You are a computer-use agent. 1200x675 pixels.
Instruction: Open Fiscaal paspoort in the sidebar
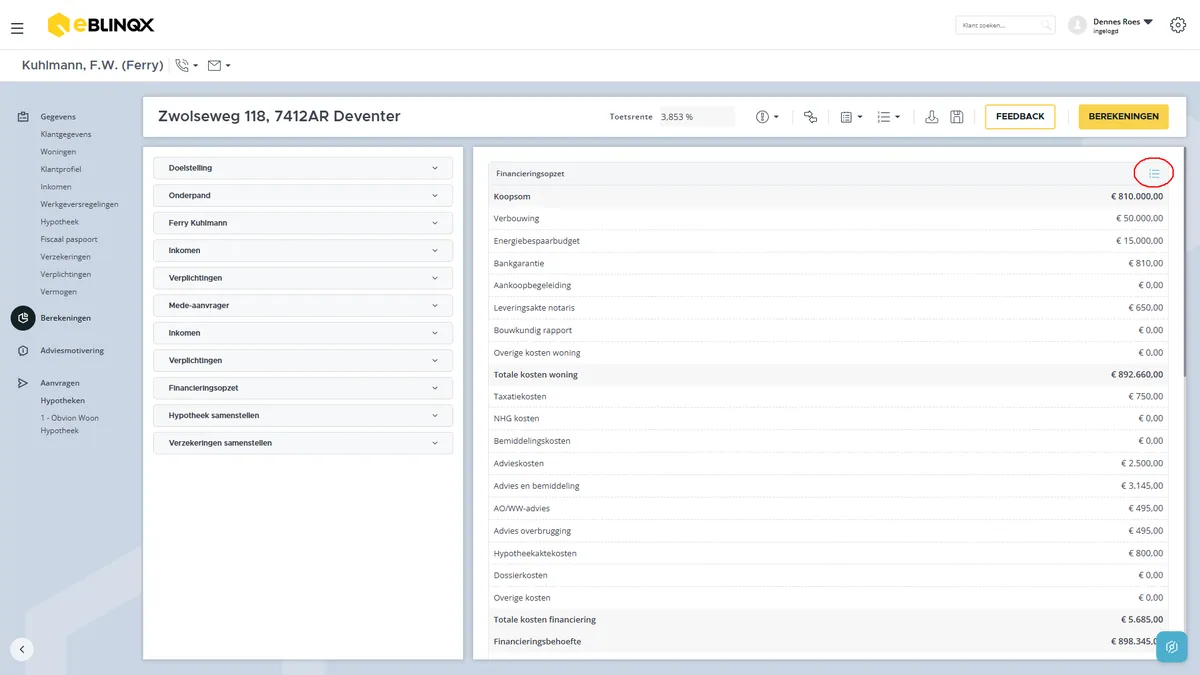click(x=69, y=239)
